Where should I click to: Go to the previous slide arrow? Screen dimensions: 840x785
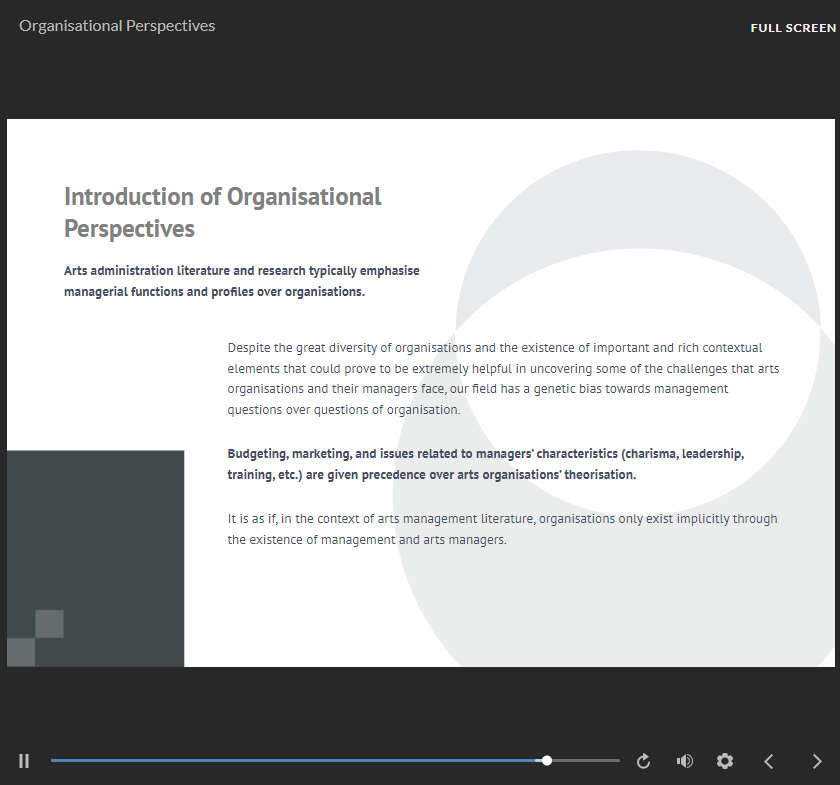(769, 761)
